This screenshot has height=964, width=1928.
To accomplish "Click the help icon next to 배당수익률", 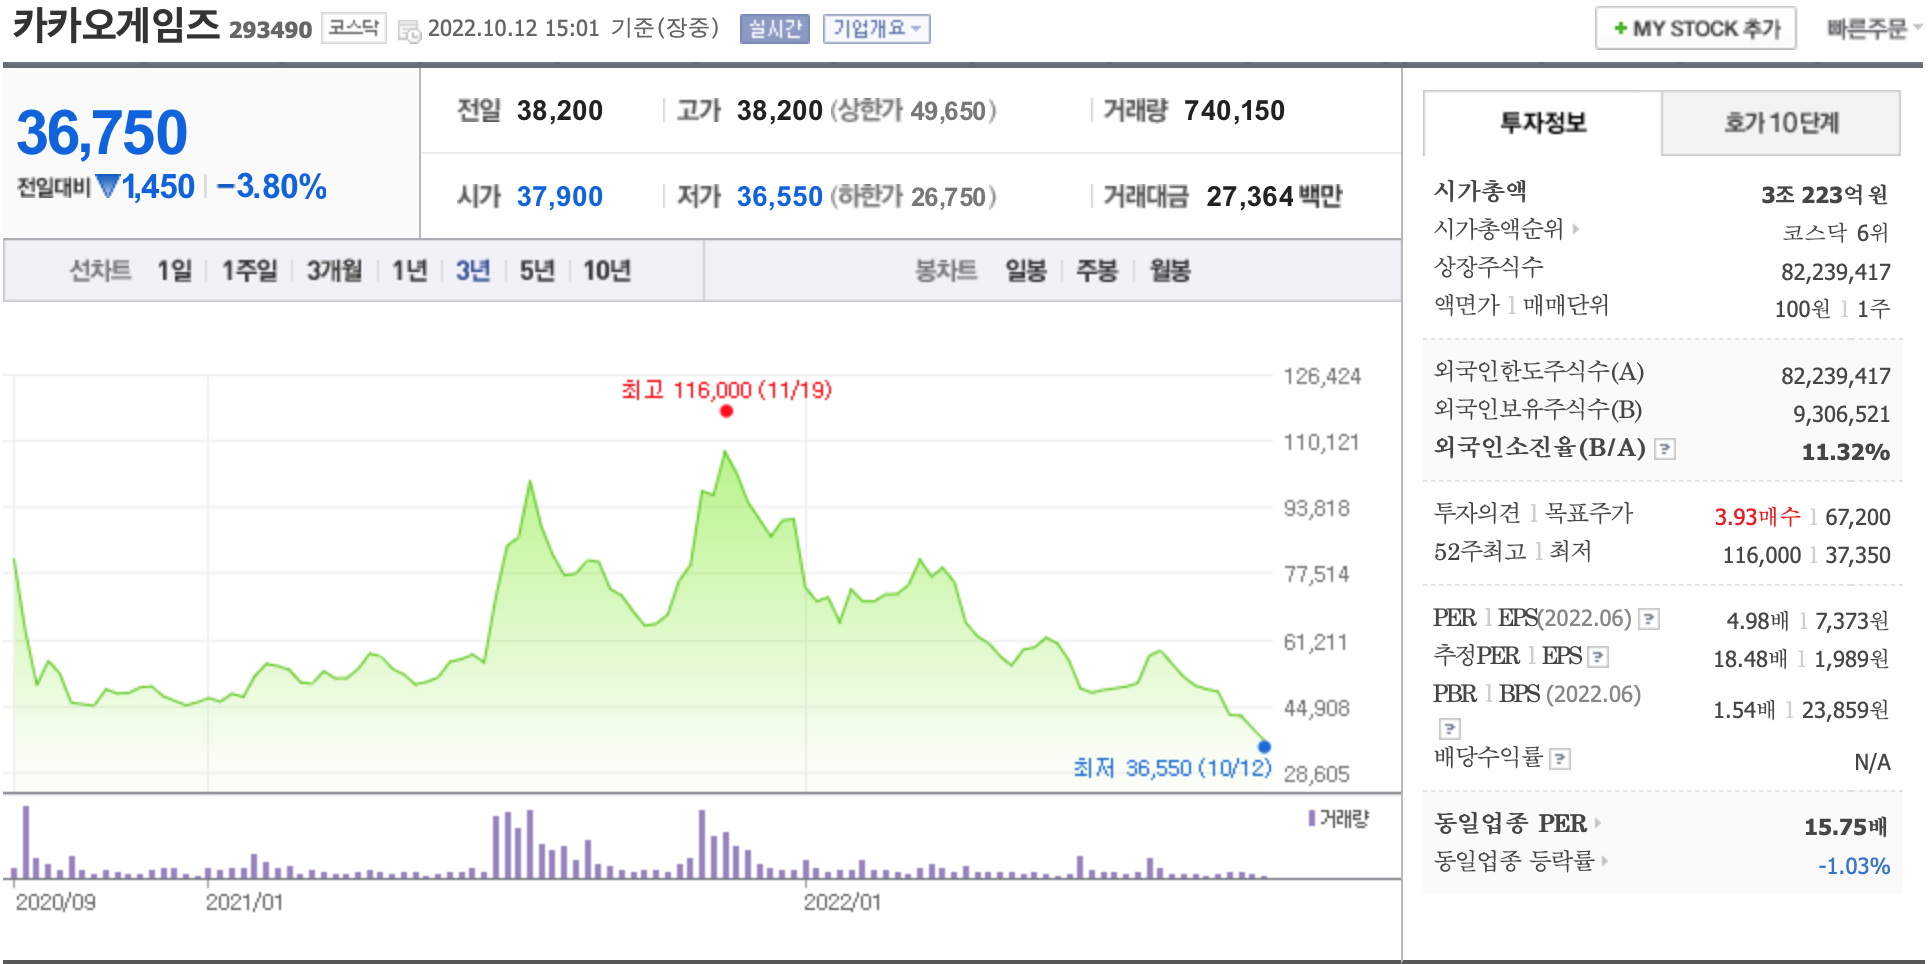I will tap(1559, 760).
